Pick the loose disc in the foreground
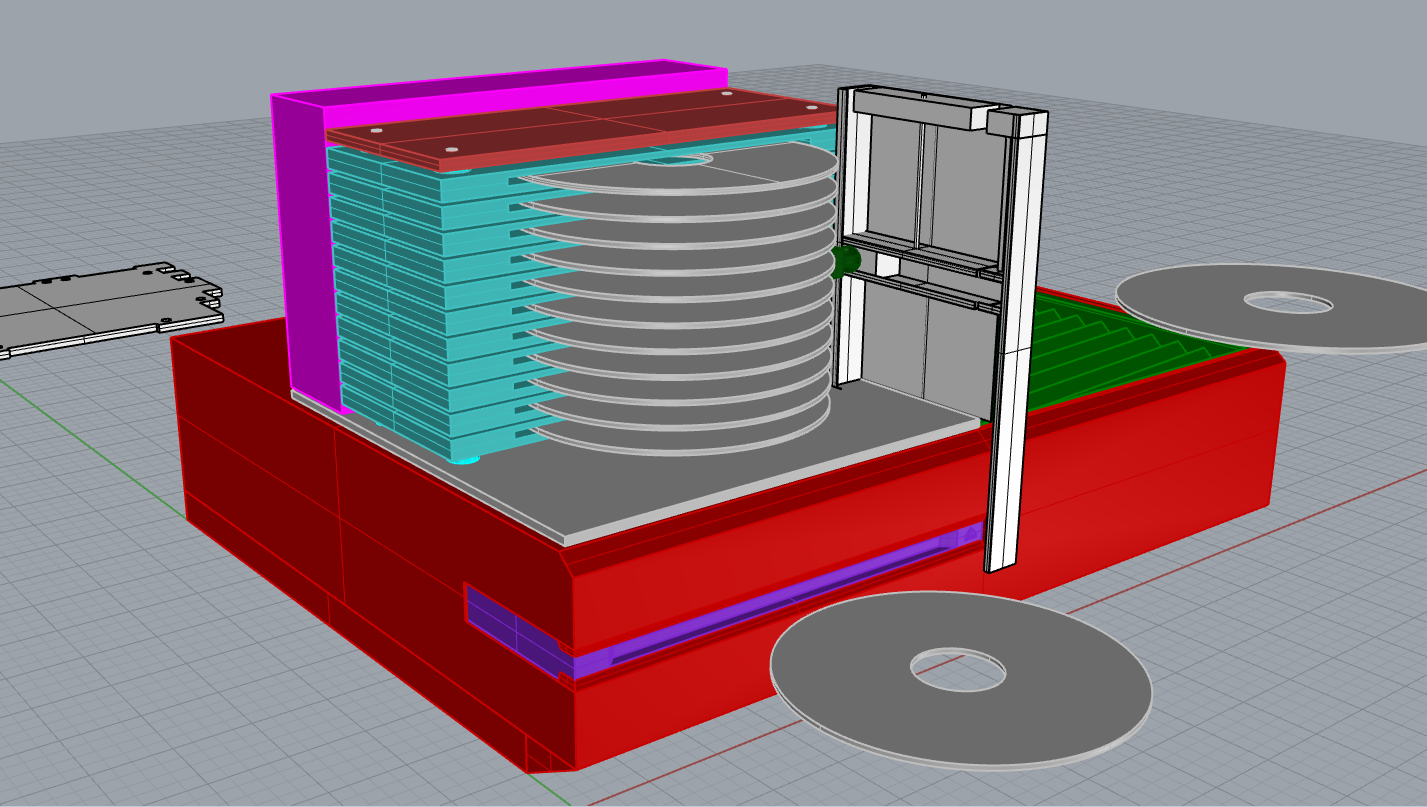Image resolution: width=1427 pixels, height=807 pixels. (x=961, y=680)
